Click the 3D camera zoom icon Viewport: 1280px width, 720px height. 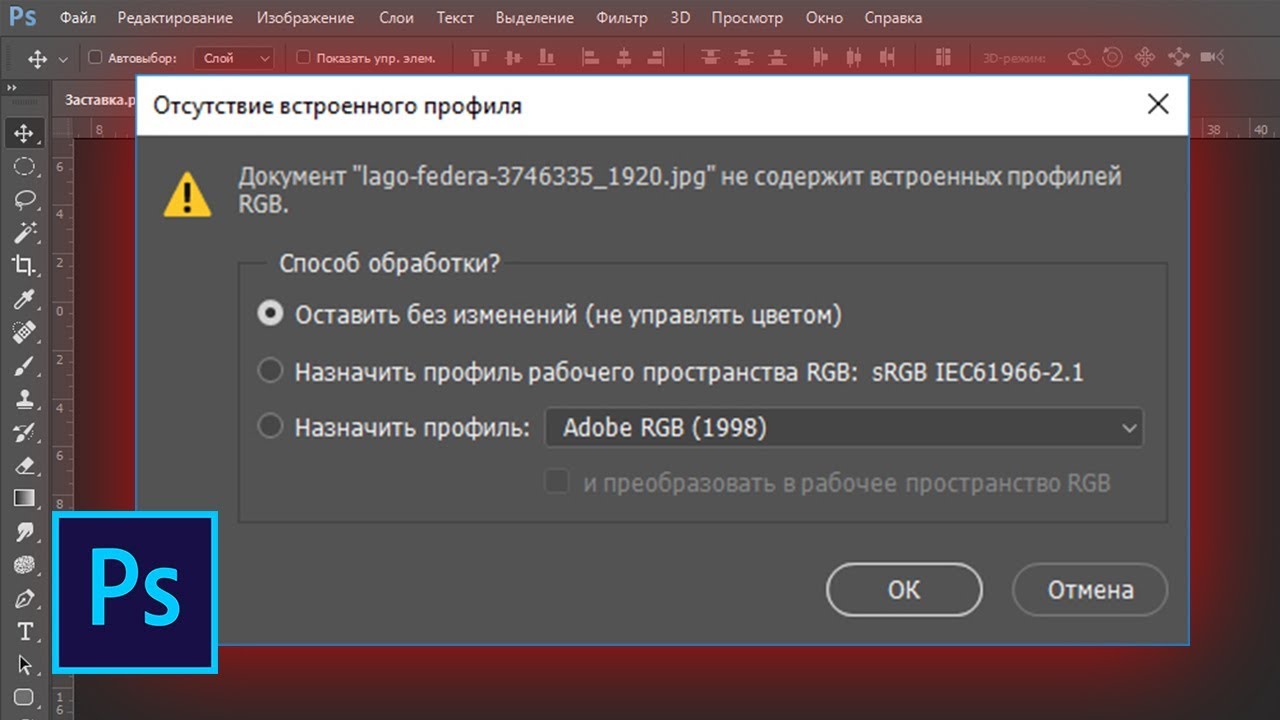coord(1212,57)
